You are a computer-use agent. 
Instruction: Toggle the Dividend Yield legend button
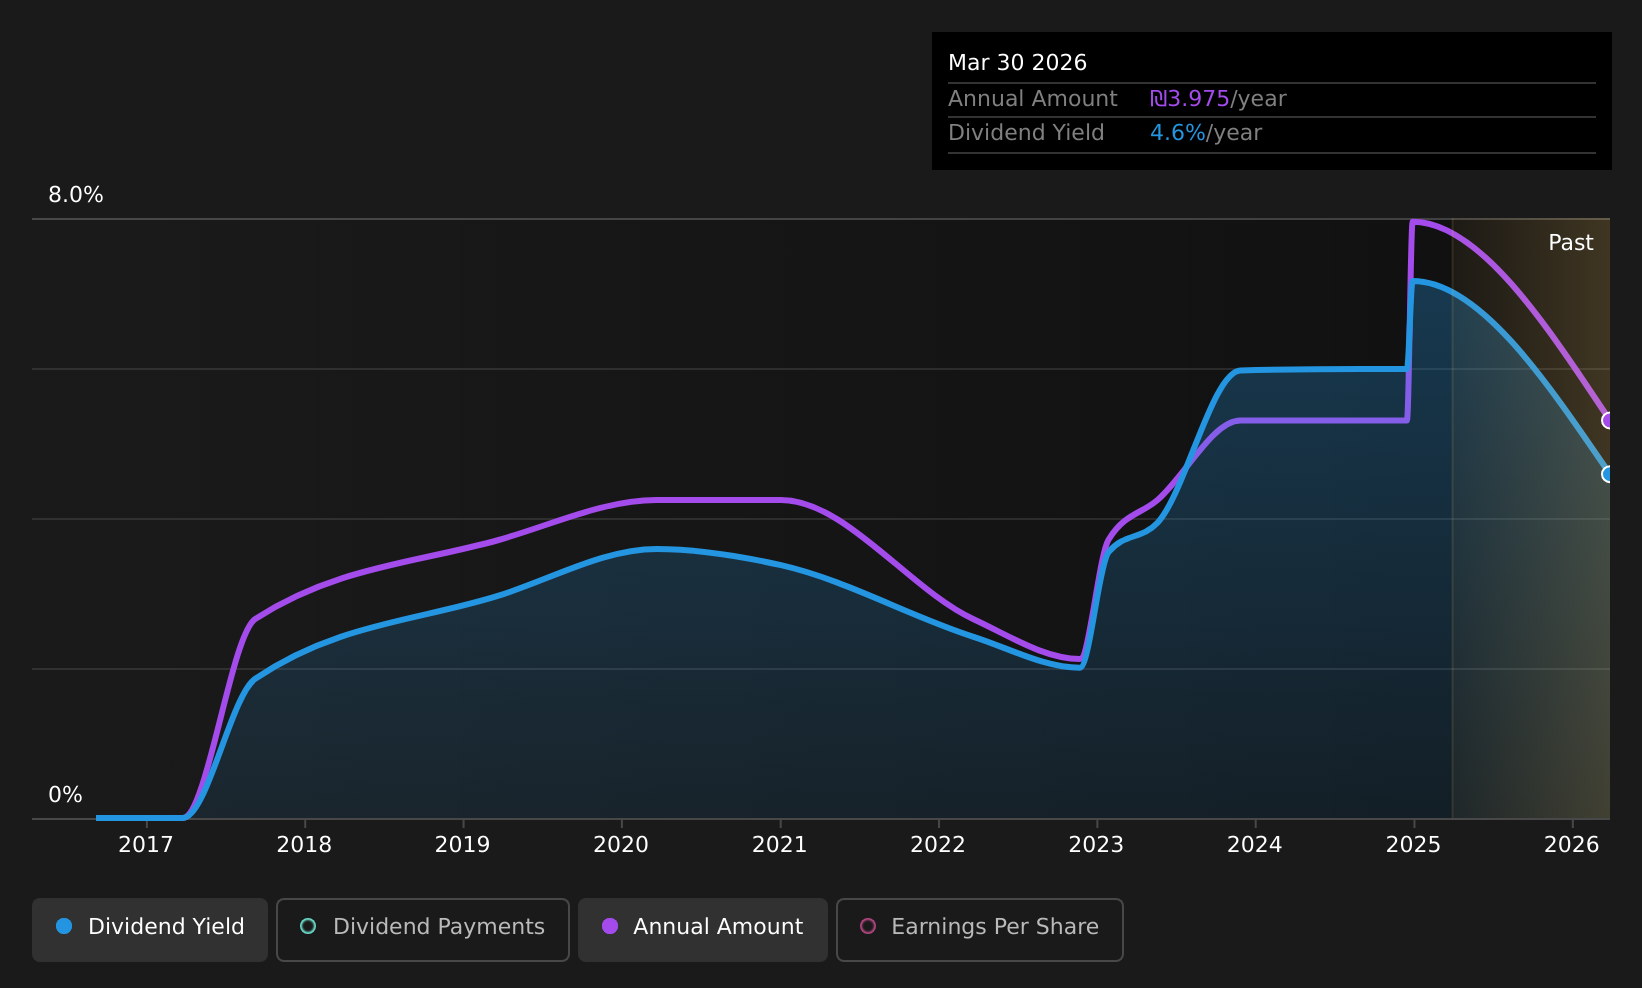pyautogui.click(x=150, y=929)
